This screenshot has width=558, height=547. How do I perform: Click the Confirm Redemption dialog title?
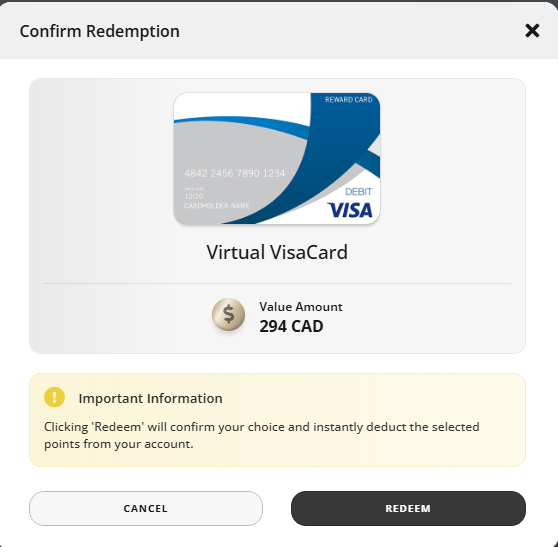coord(100,31)
